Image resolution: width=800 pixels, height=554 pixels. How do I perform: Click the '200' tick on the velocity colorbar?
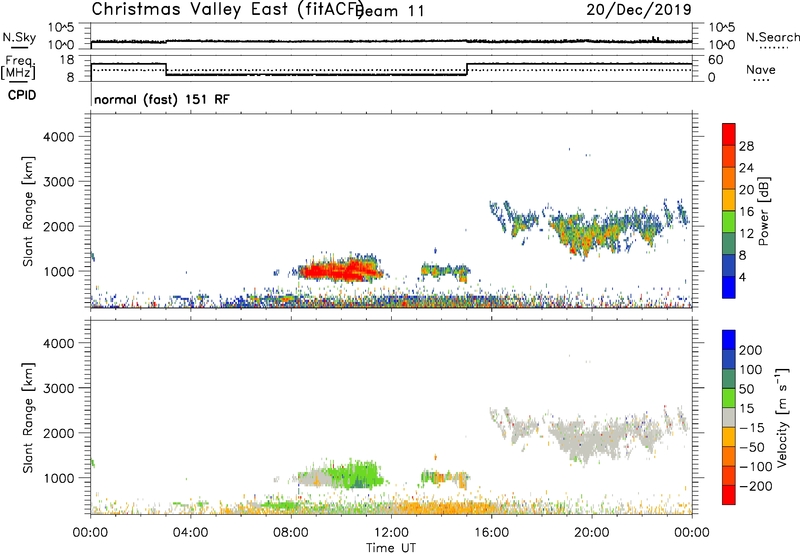pyautogui.click(x=751, y=350)
